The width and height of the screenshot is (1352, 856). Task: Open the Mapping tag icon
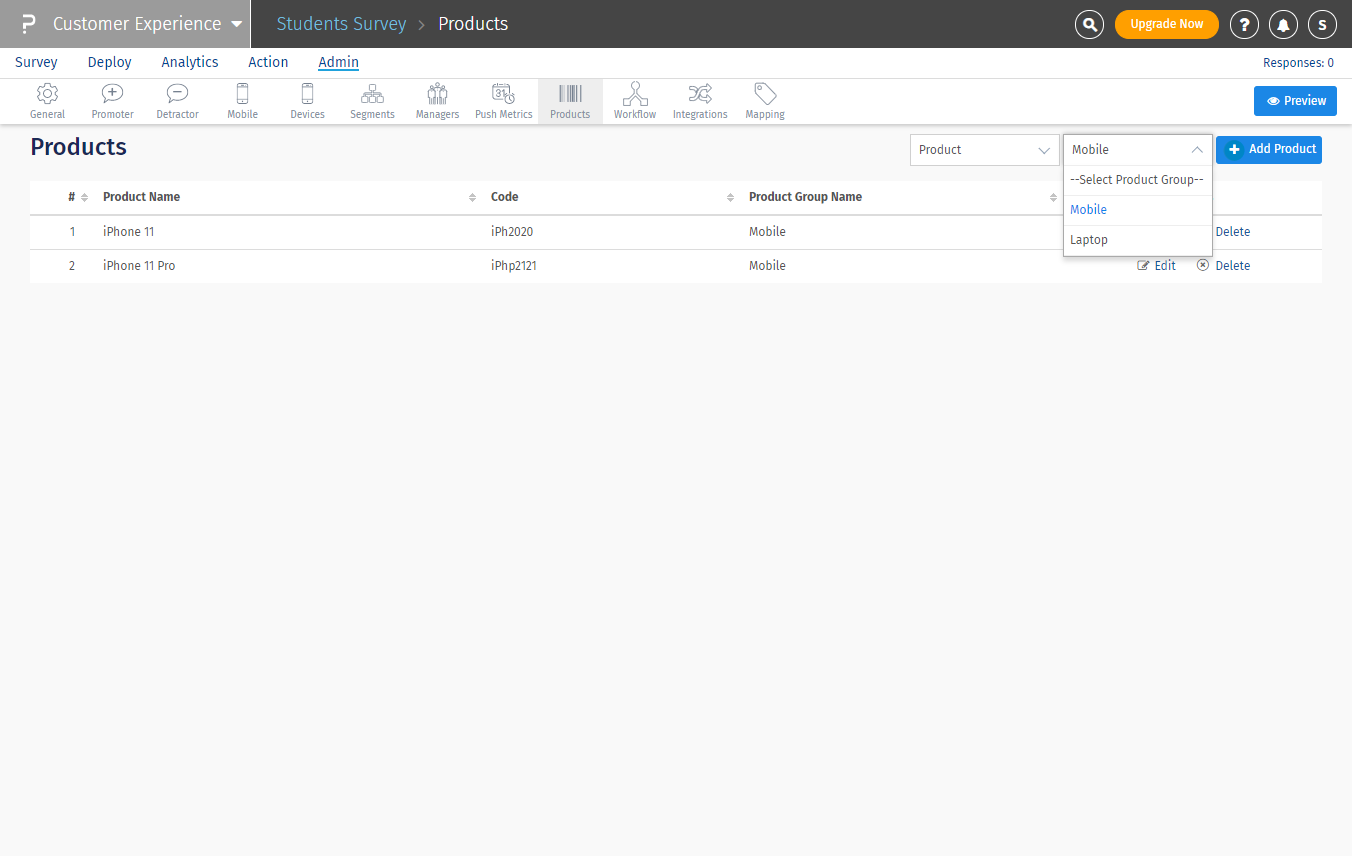click(x=765, y=95)
